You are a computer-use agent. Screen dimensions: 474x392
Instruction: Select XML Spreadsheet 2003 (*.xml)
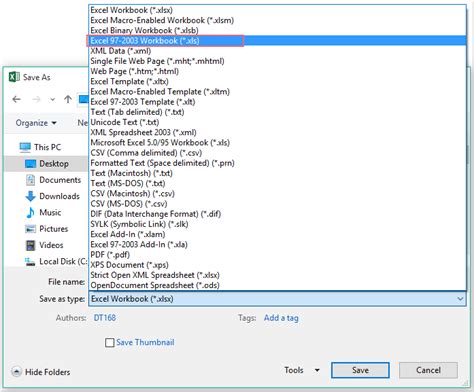pos(277,132)
